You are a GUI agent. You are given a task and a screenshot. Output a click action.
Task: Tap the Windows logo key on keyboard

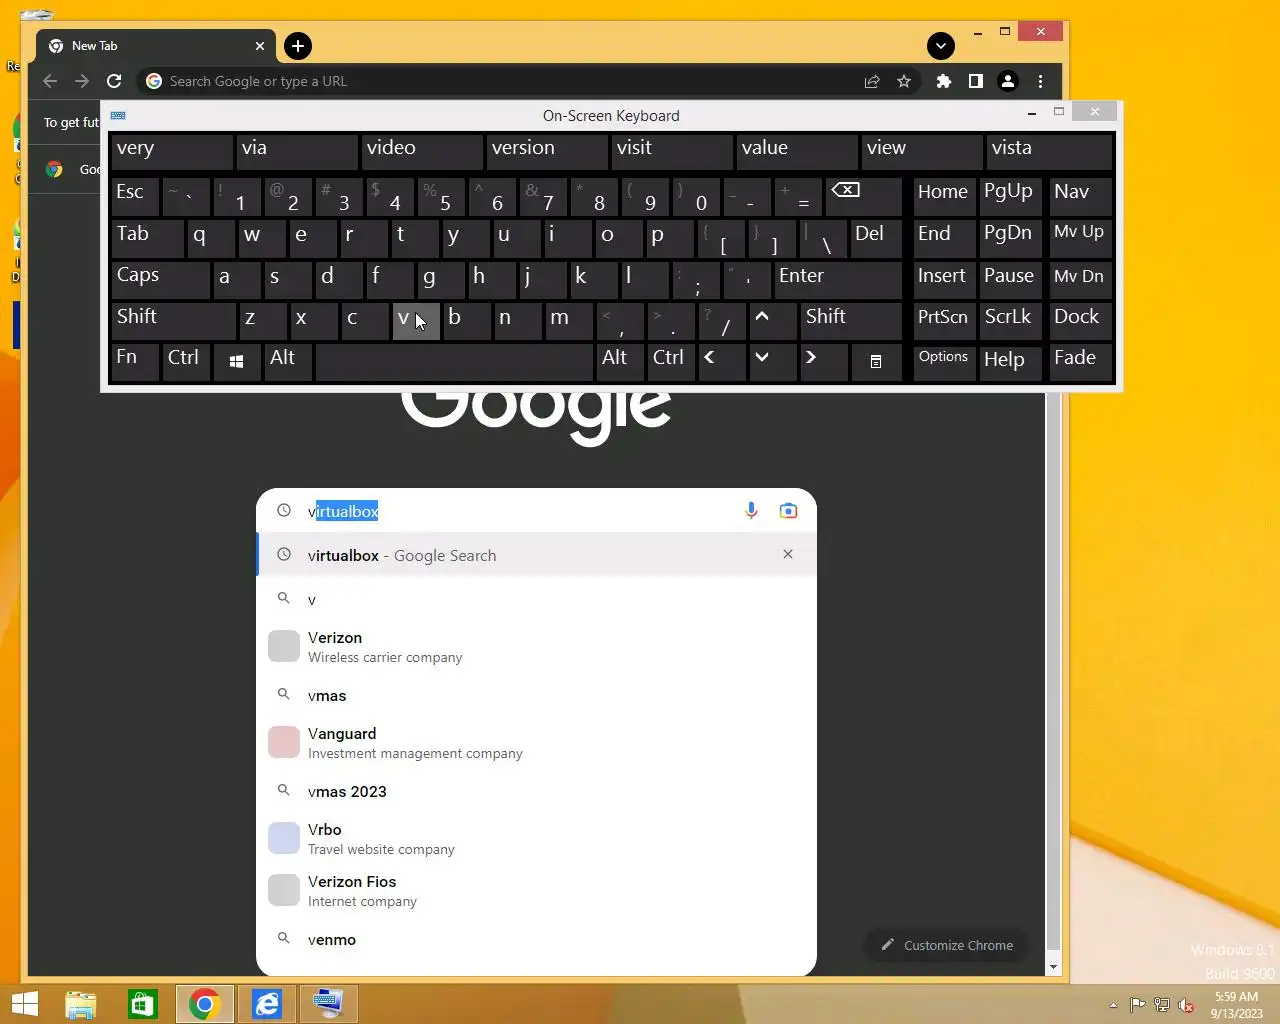[x=236, y=361]
